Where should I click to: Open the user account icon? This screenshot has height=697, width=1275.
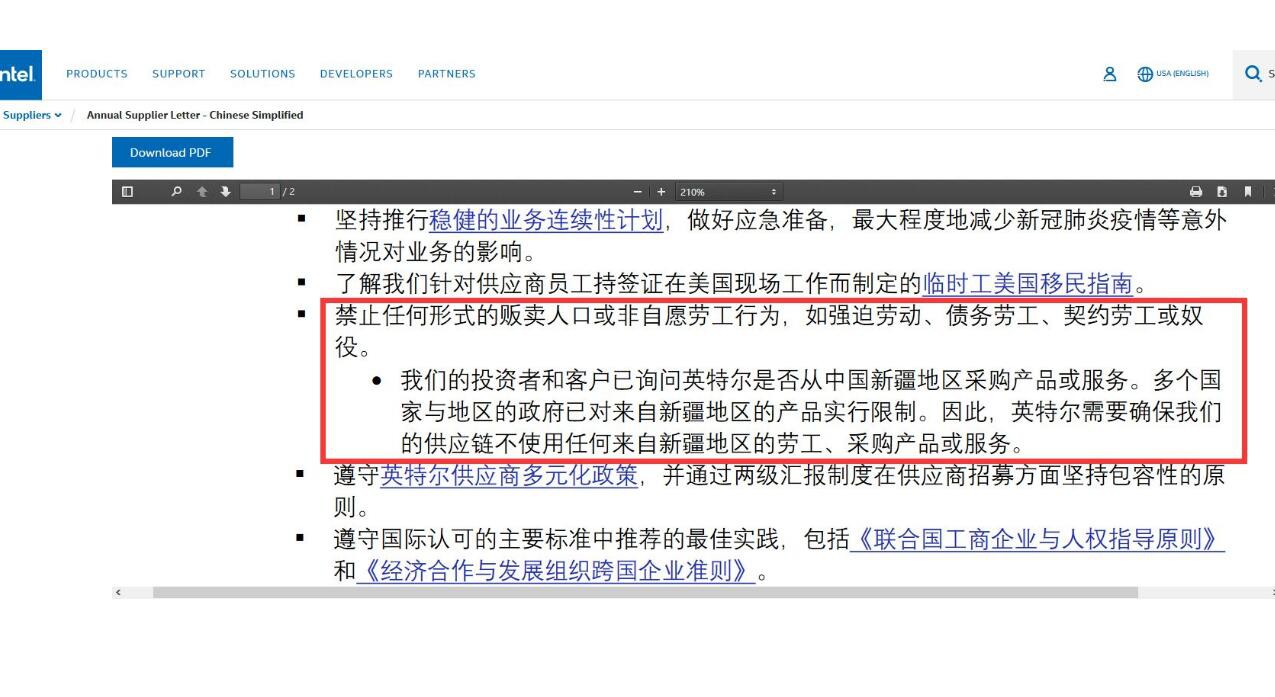tap(1110, 73)
